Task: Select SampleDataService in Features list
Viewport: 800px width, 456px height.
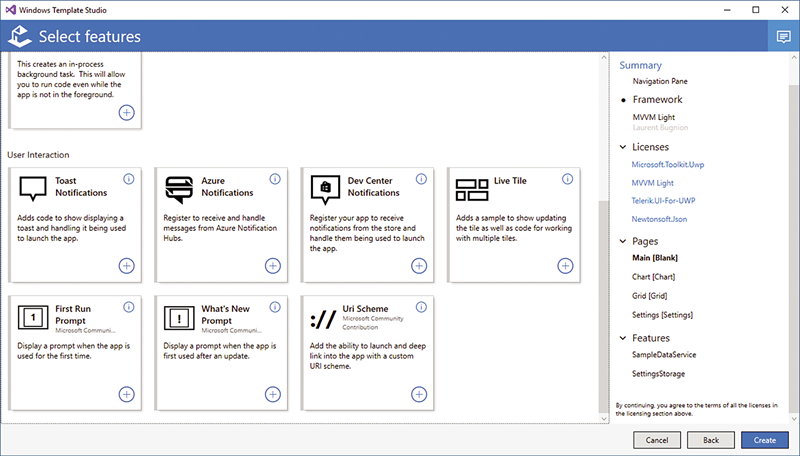Action: [664, 355]
